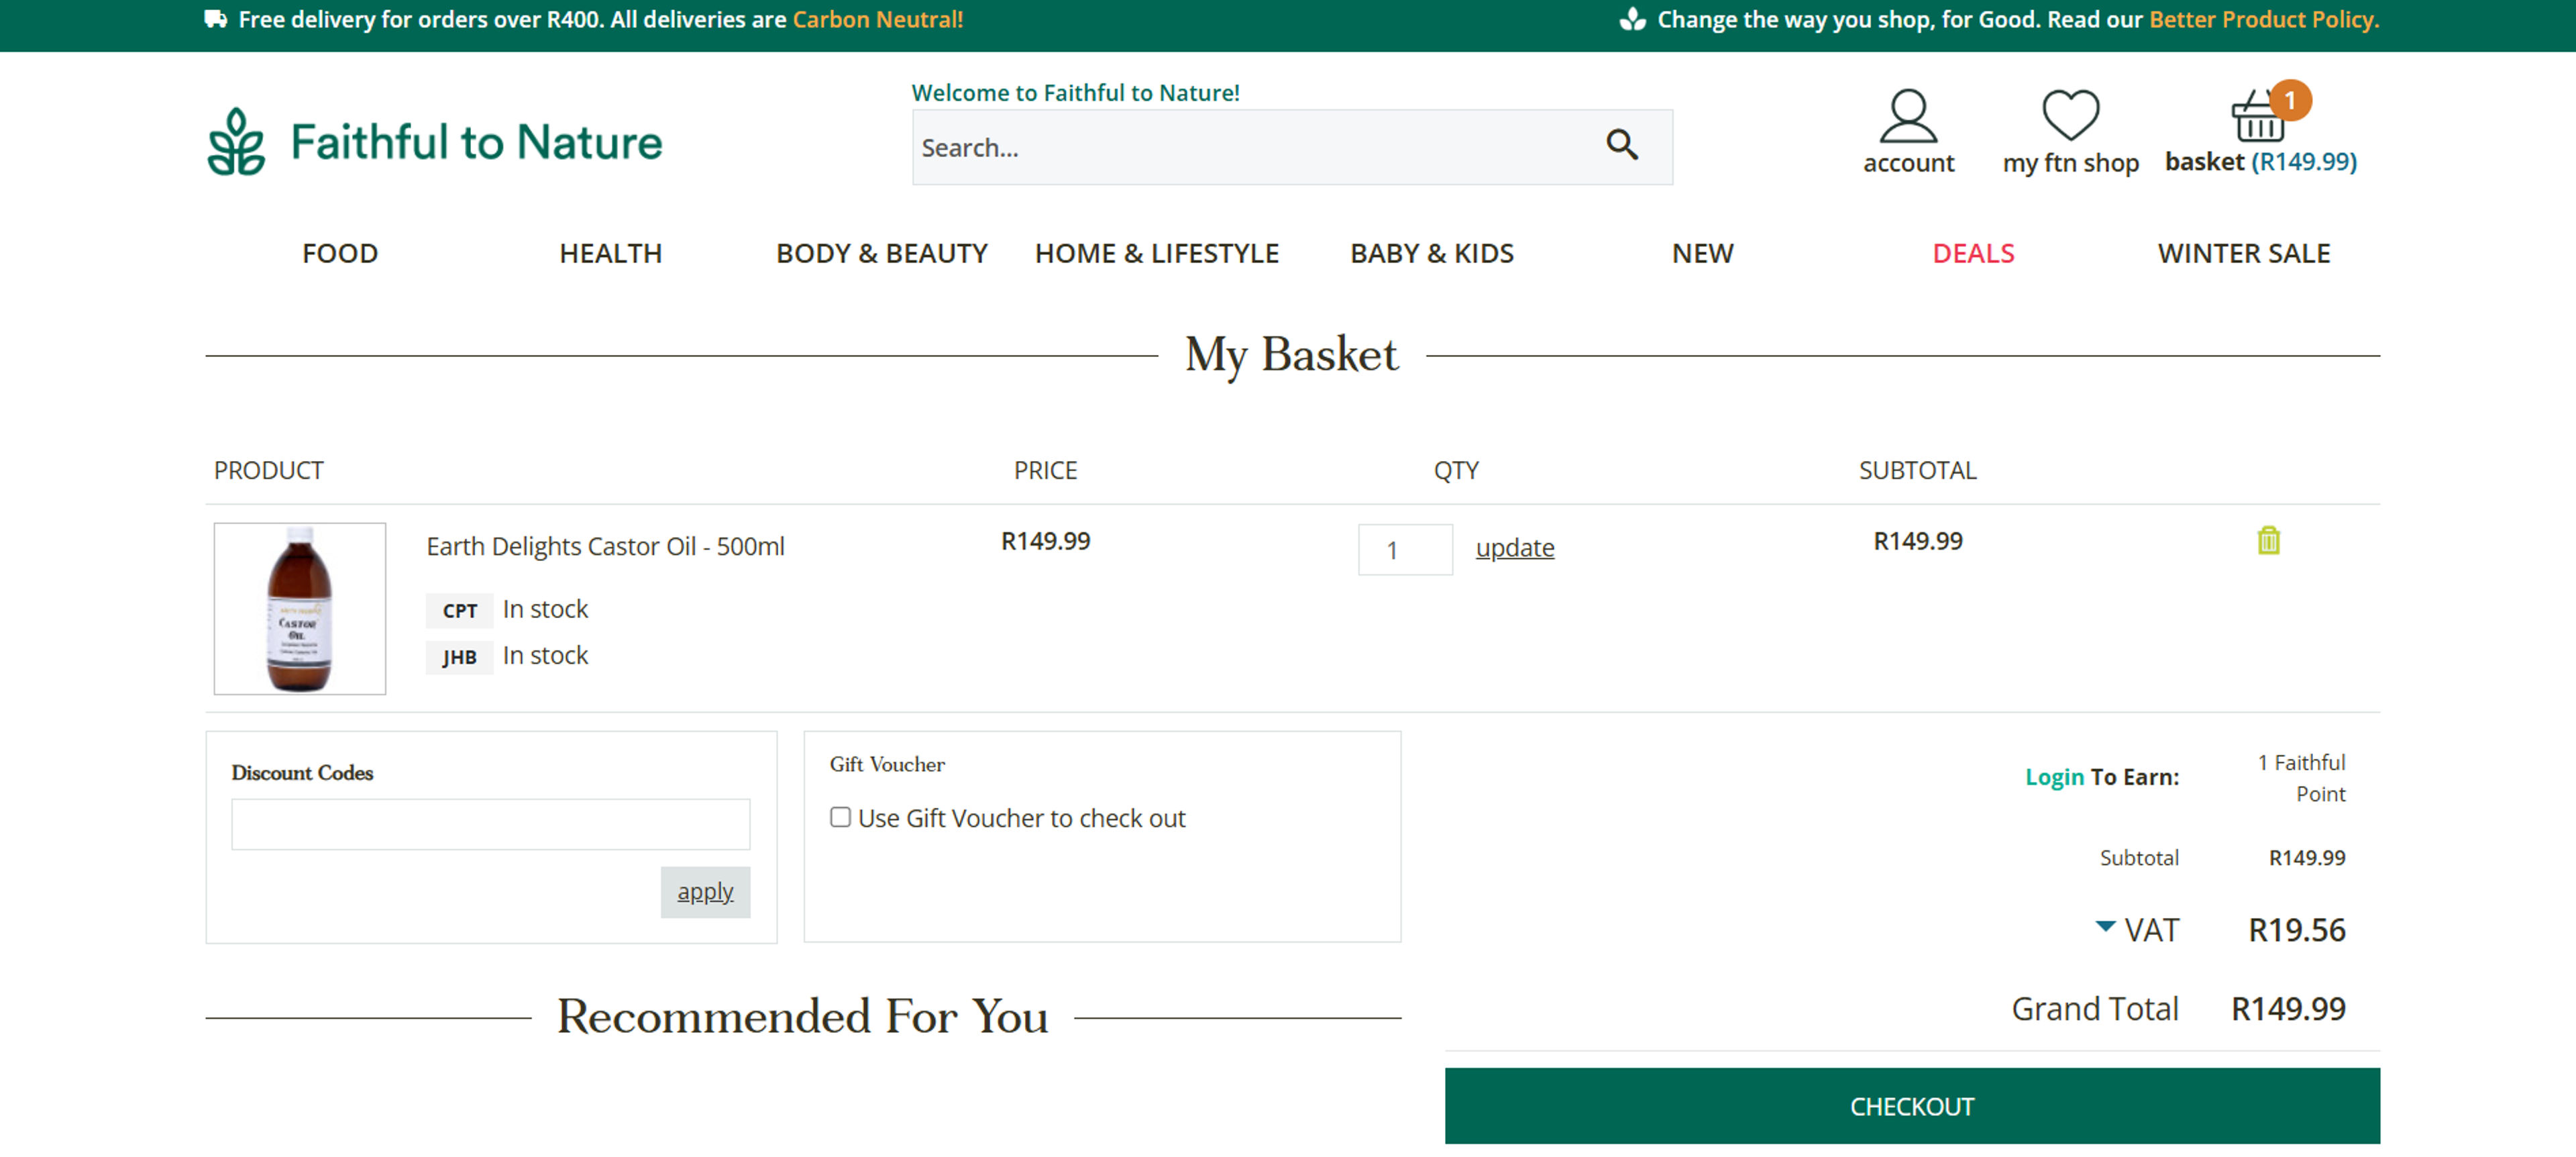The width and height of the screenshot is (2576, 1157).
Task: Remove castor oil using trash icon
Action: 2268,541
